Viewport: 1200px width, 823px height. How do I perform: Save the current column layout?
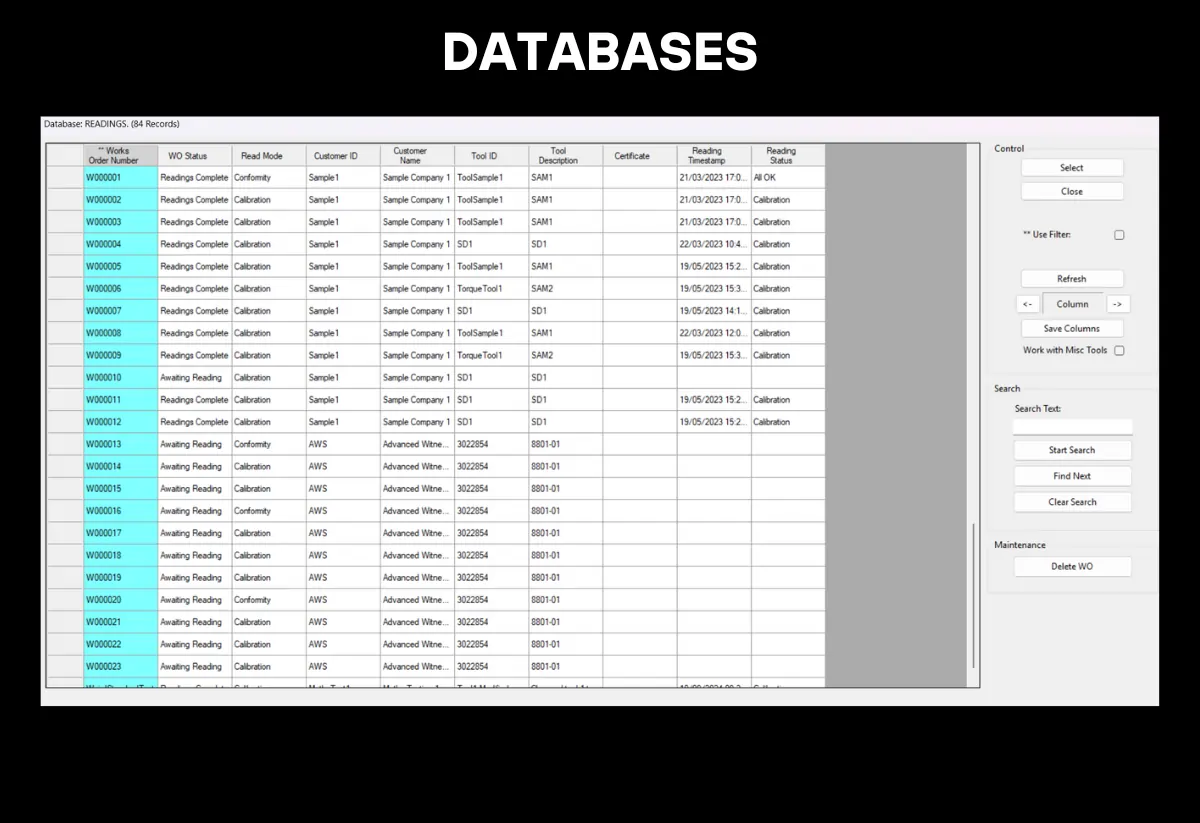click(x=1071, y=327)
